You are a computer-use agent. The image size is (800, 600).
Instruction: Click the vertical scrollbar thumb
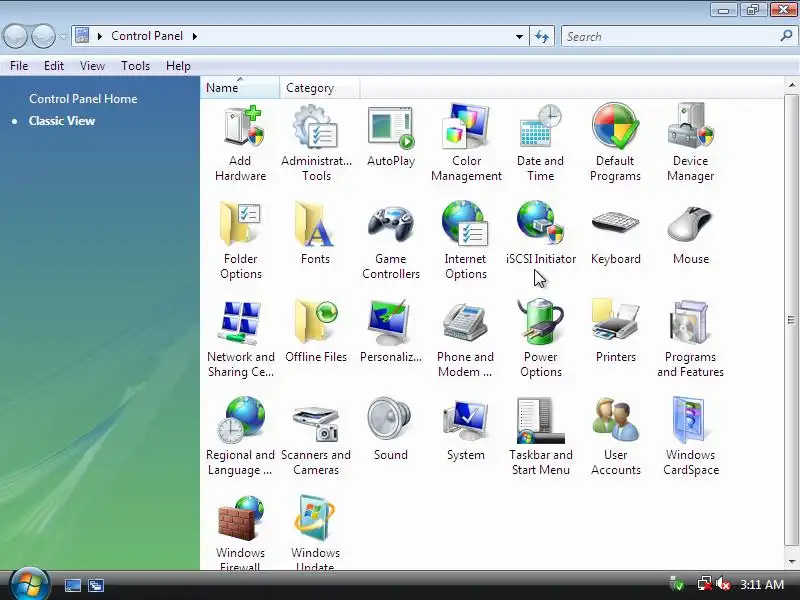pyautogui.click(x=792, y=320)
